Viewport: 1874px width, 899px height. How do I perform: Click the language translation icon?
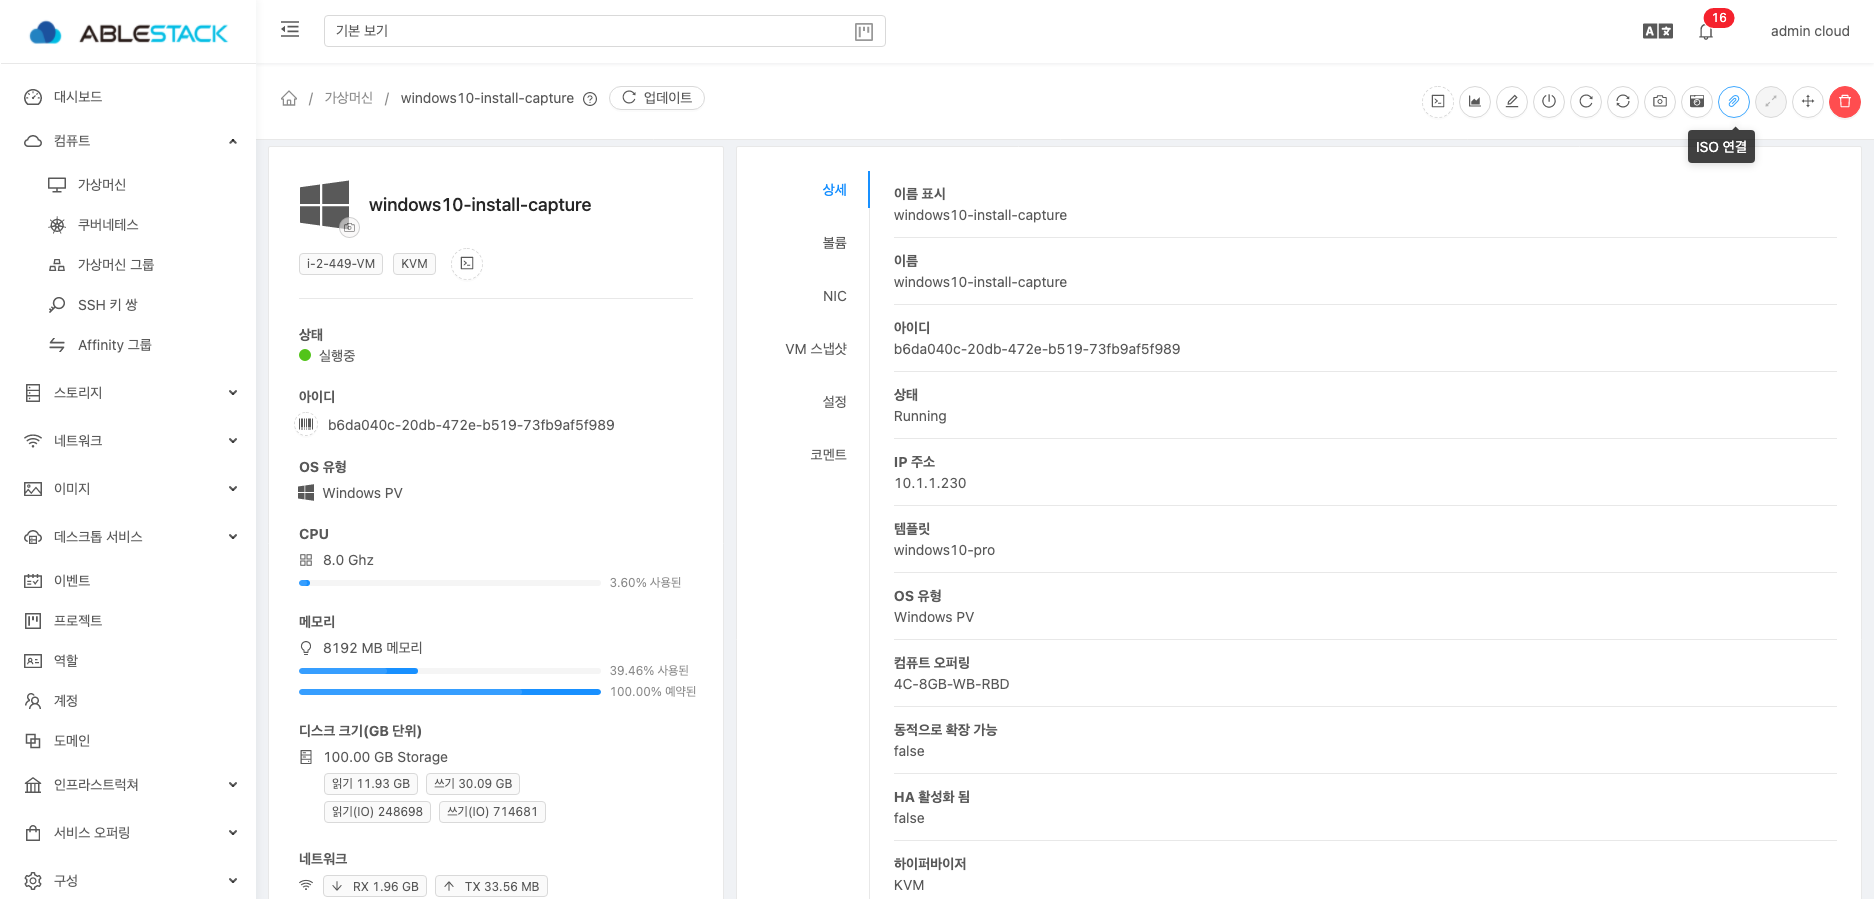point(1657,31)
